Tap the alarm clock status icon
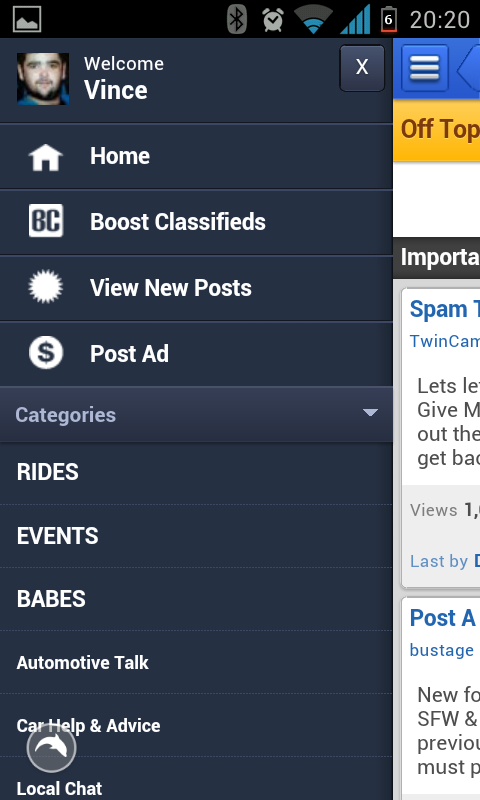This screenshot has width=480, height=800. pyautogui.click(x=273, y=20)
